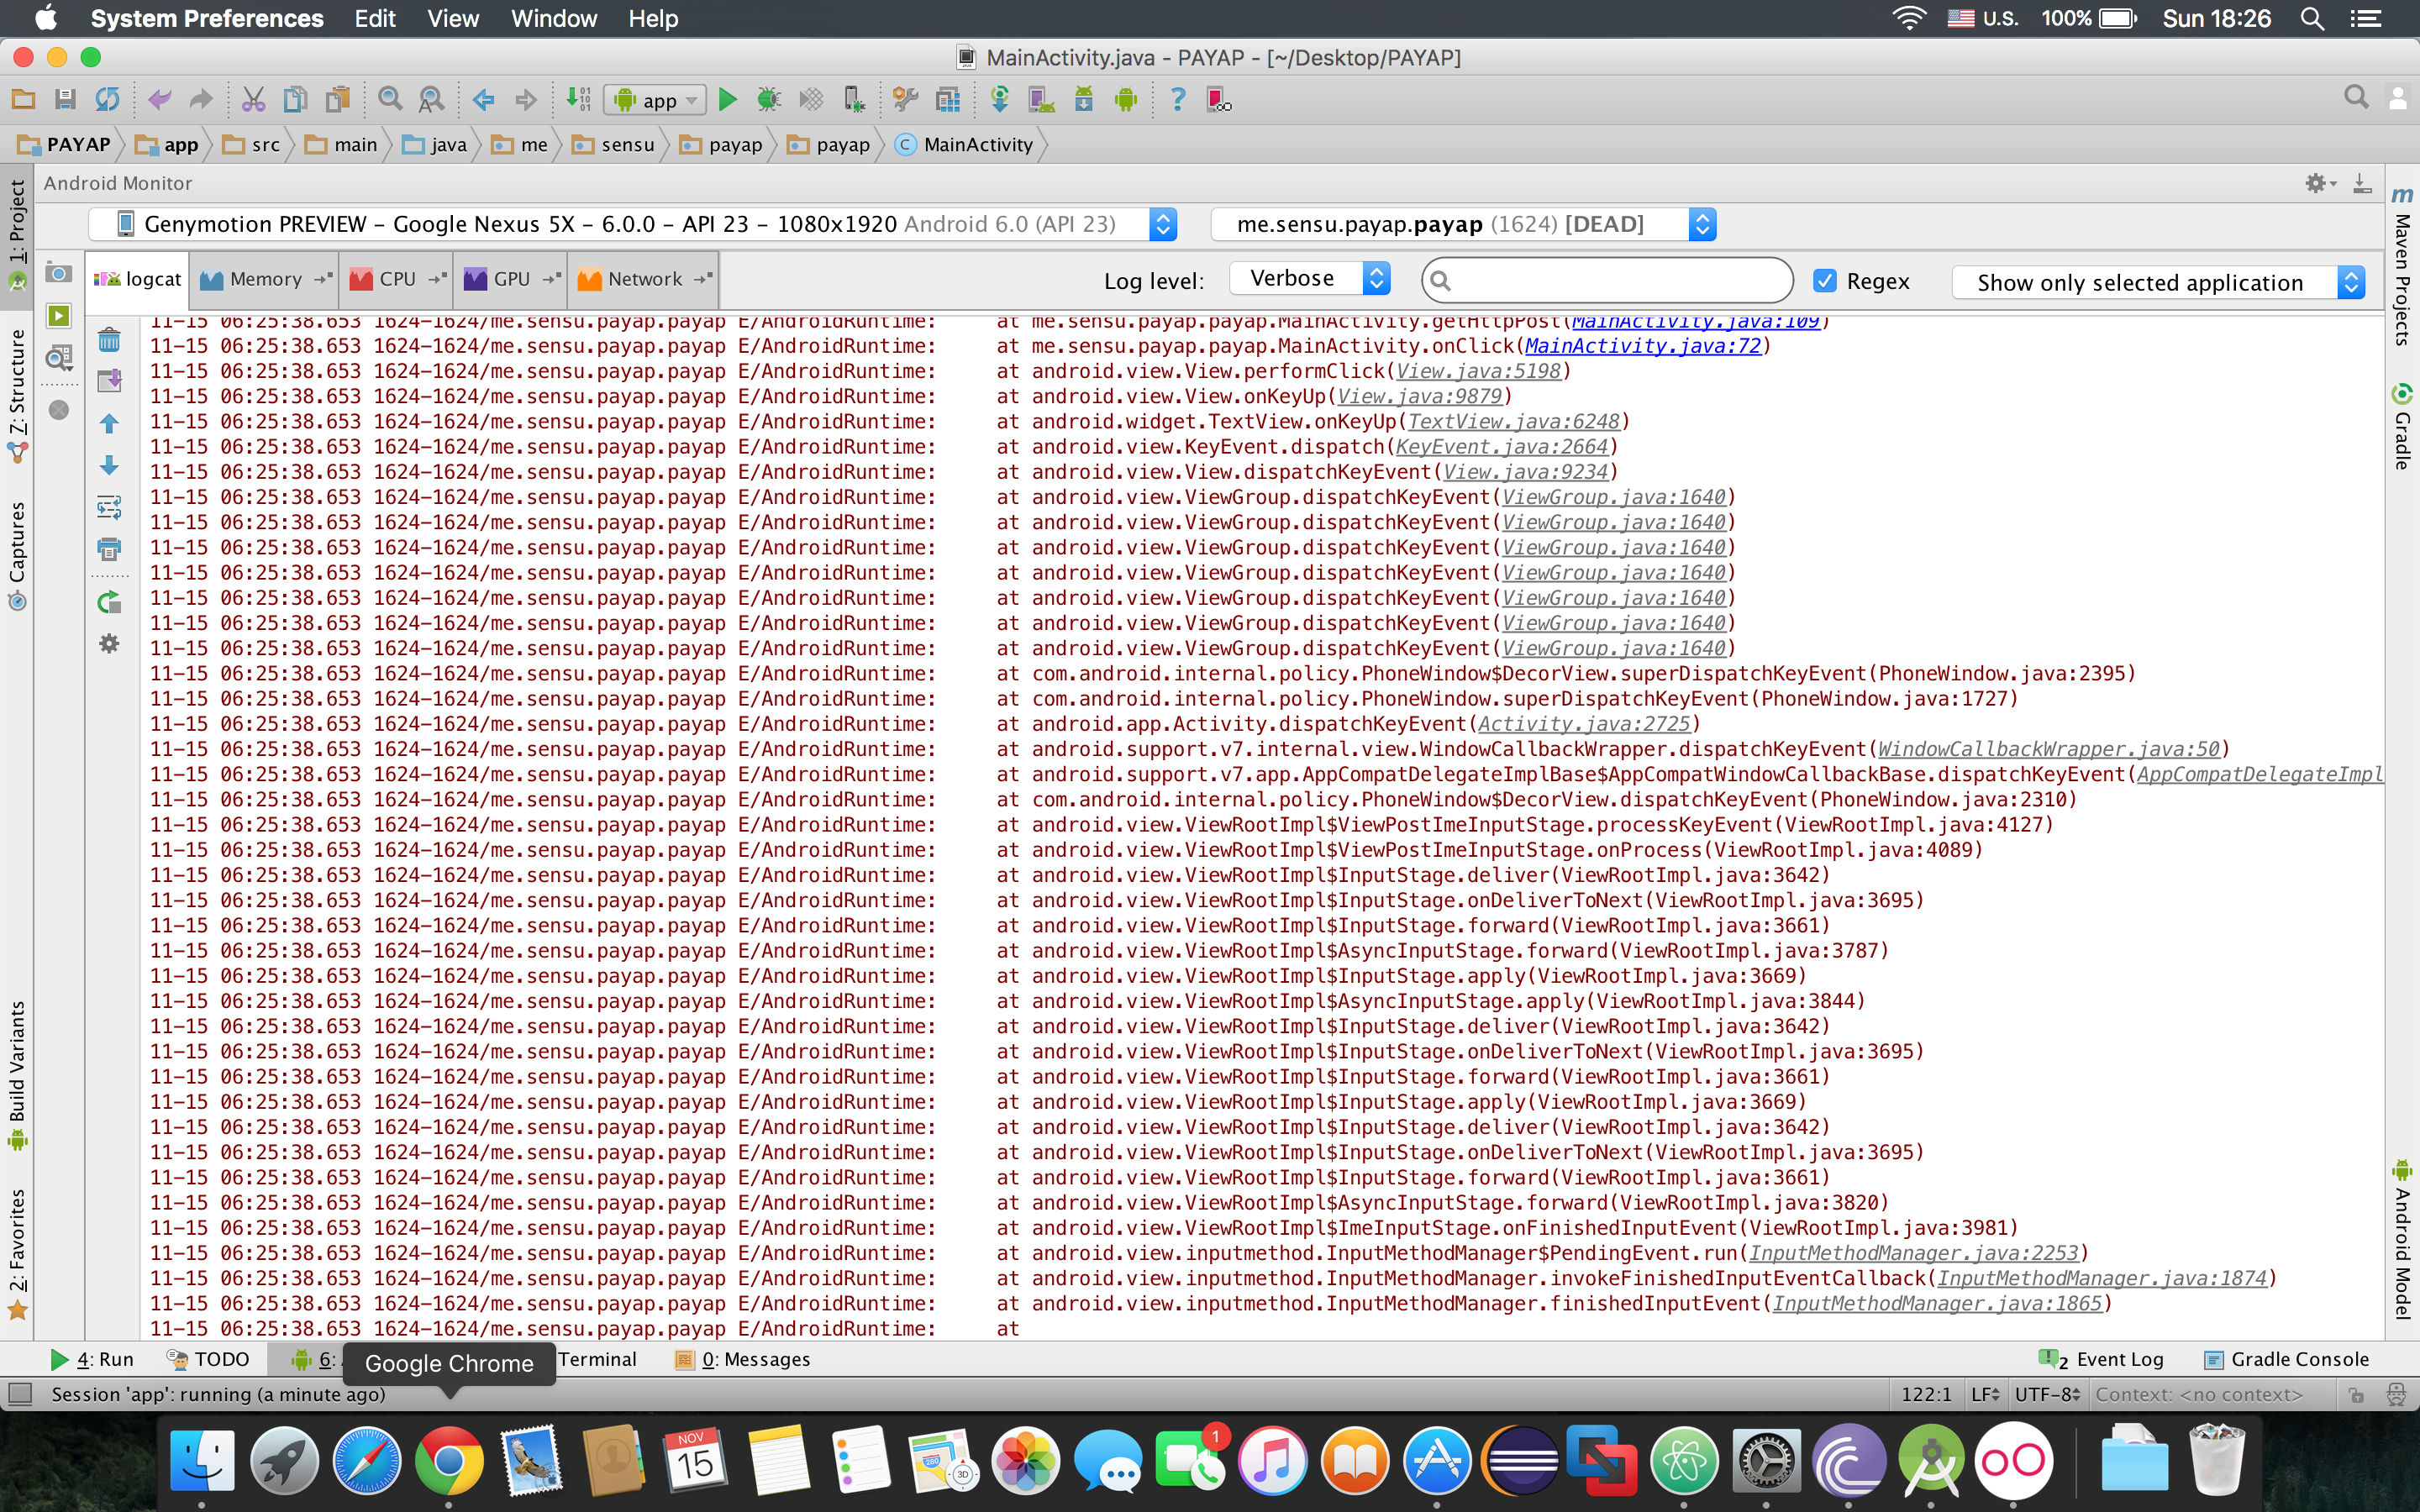Click View.java:5198 stack trace link
Screen dimensions: 2420x1512
point(1478,371)
